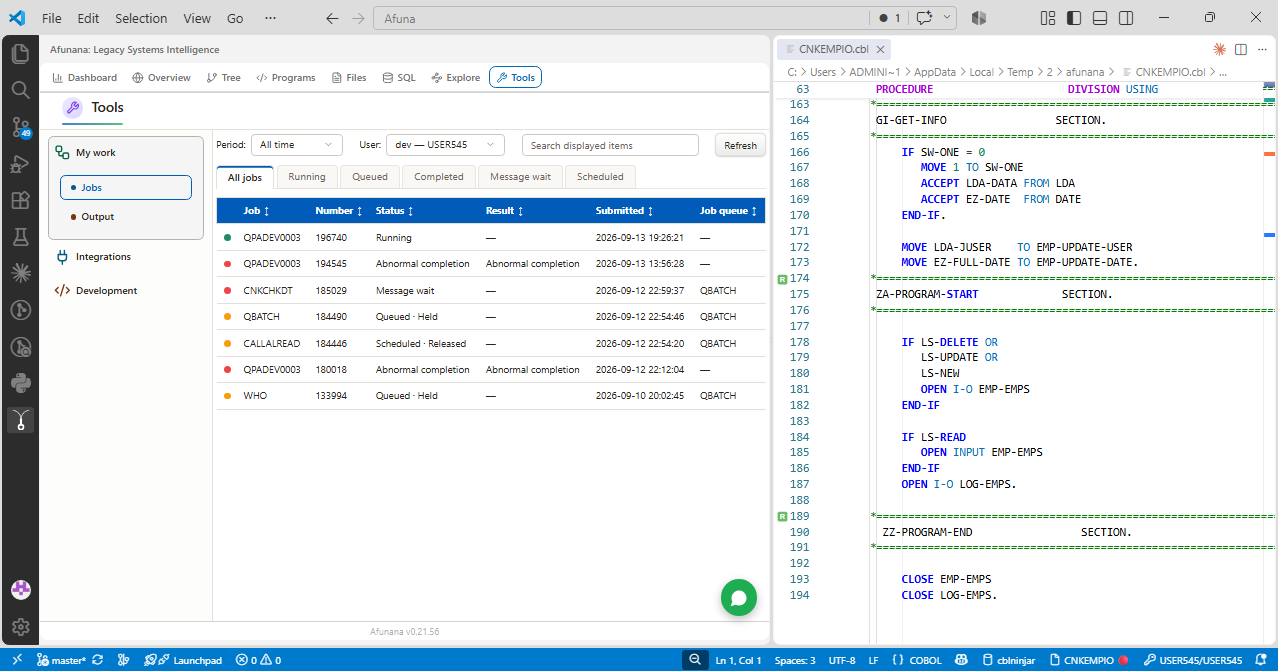Open the Explorer view in activity bar
1278x671 pixels.
point(19,53)
